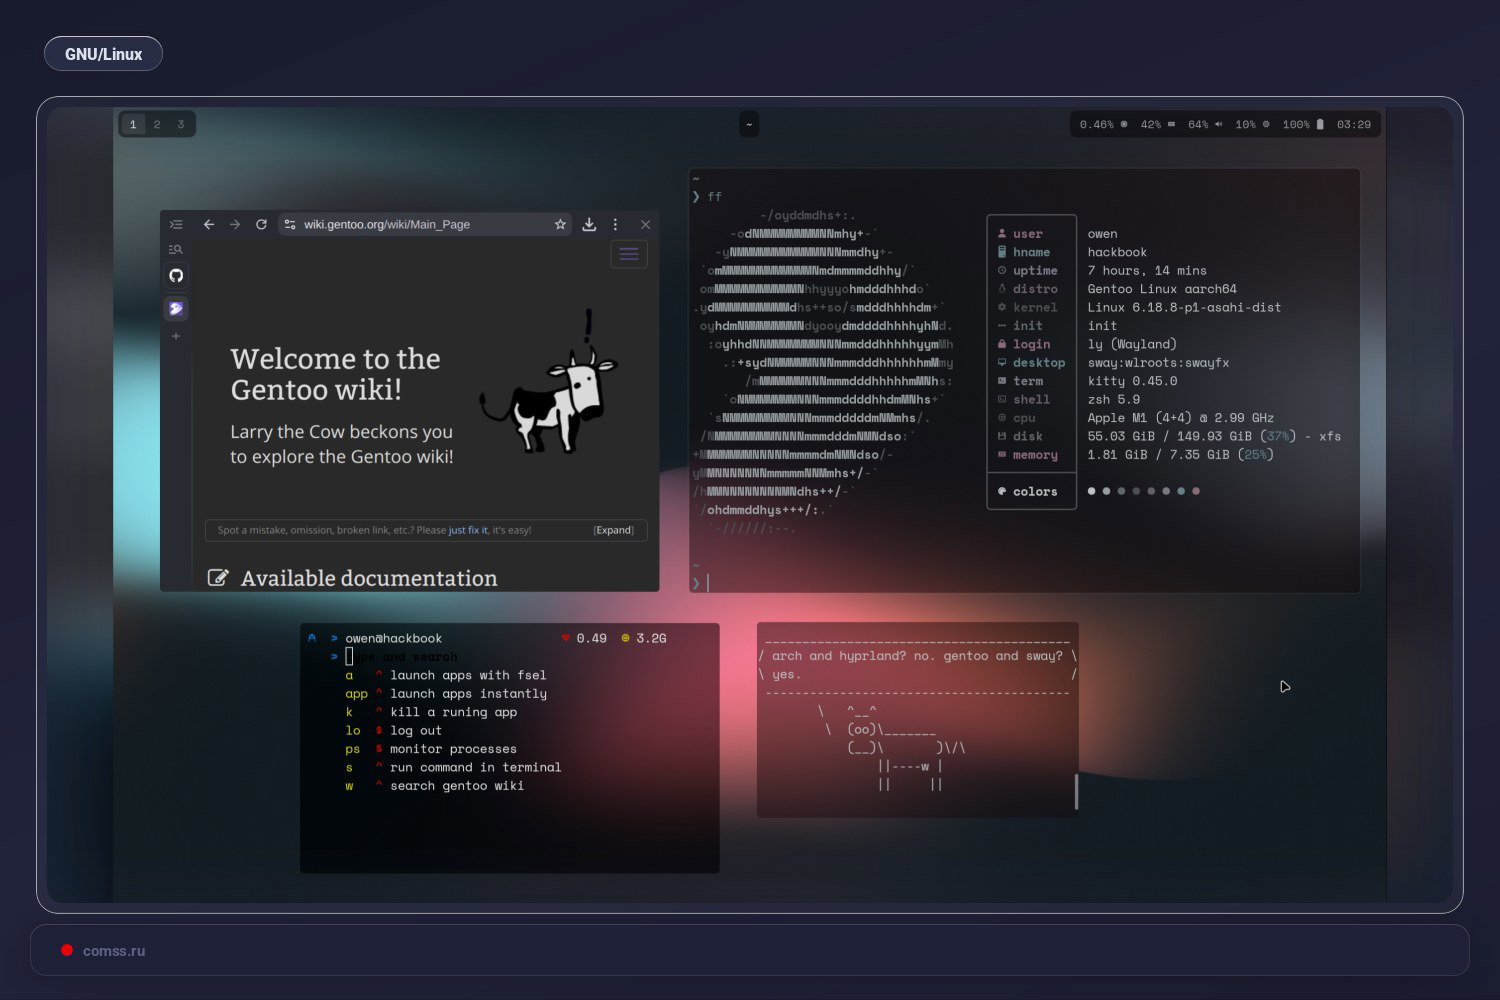Reload the Gentoo wiki page
Viewport: 1500px width, 1000px height.
tap(262, 224)
